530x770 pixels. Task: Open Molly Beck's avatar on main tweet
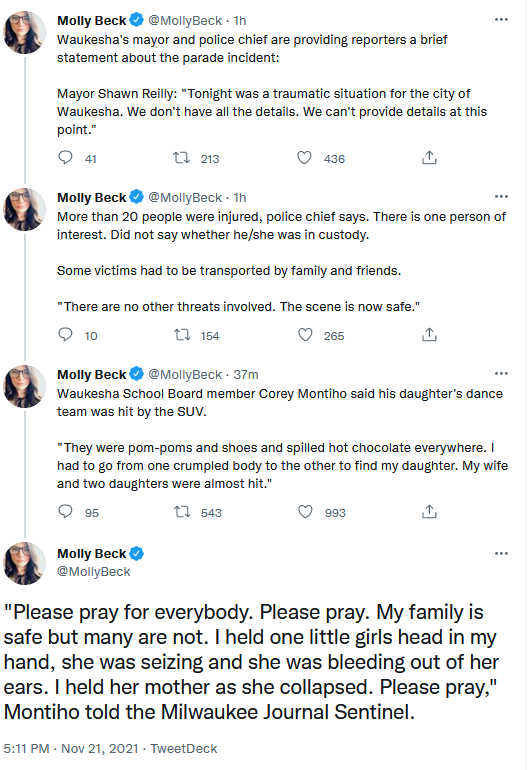25,563
